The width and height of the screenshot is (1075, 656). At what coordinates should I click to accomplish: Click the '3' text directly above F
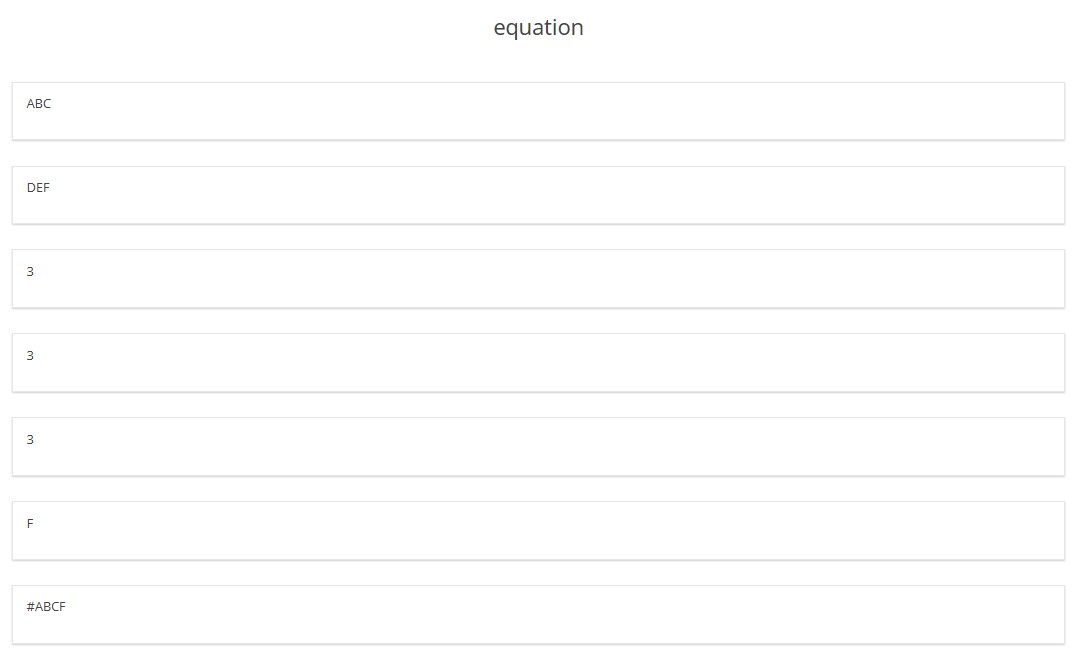tap(30, 440)
